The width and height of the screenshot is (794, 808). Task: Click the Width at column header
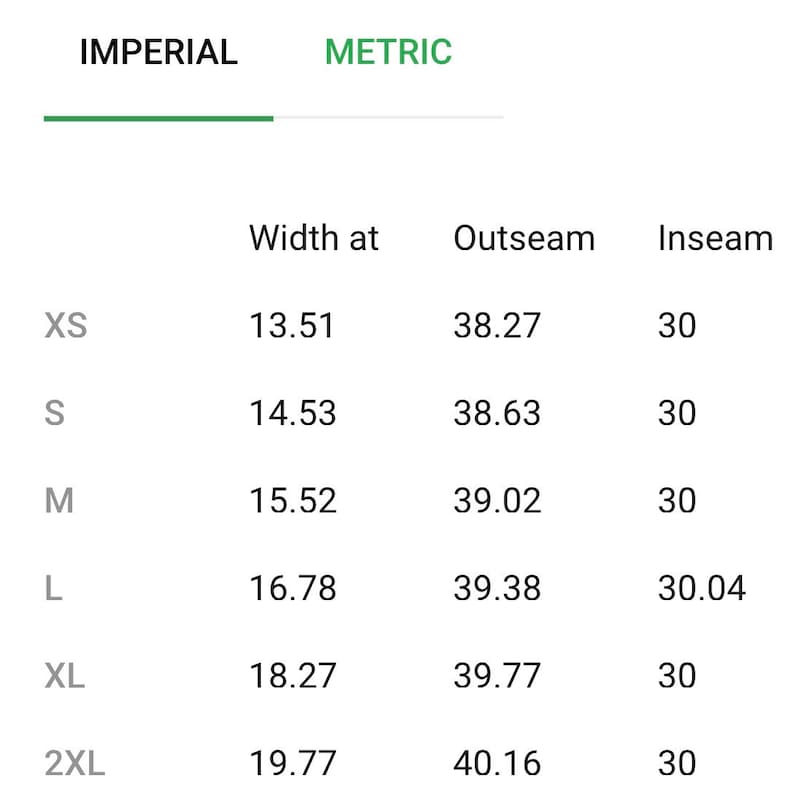[x=314, y=238]
